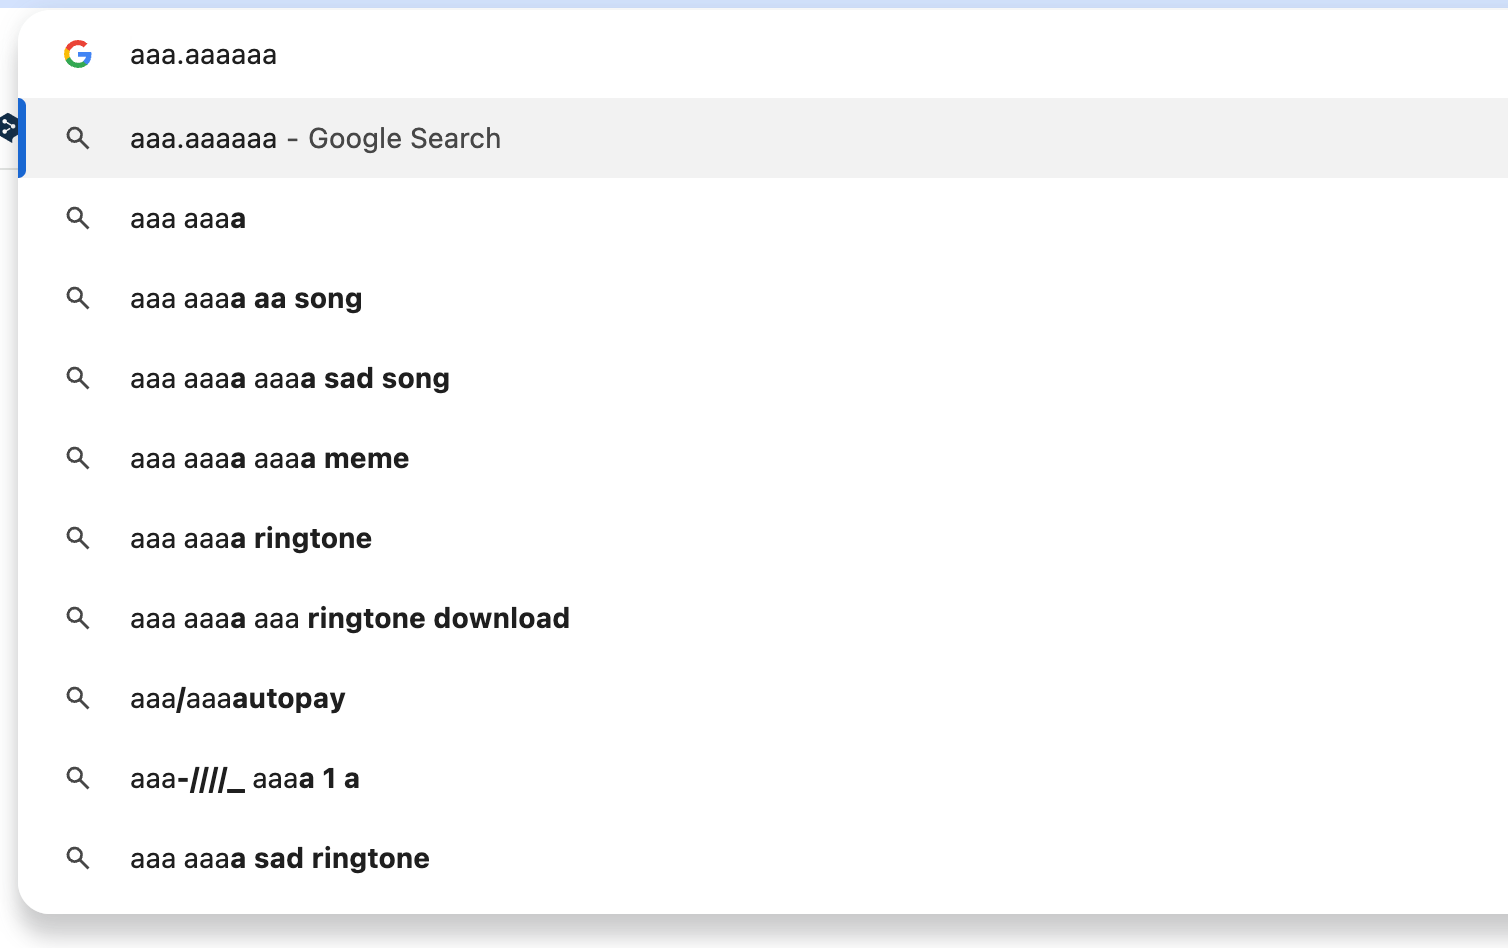Click the text field containing aaa.aaaaaa
Viewport: 1508px width, 948px height.
600,54
